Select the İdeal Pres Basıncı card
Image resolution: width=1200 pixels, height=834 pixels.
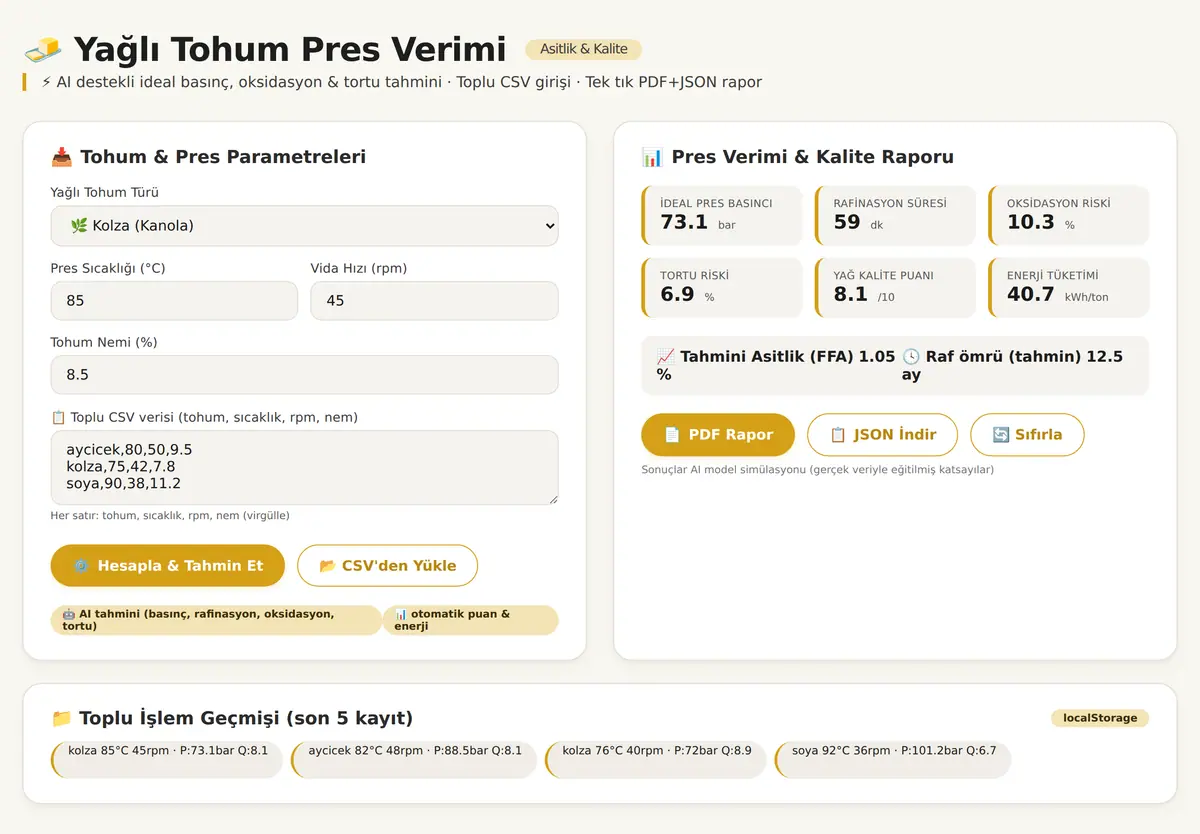tap(722, 215)
